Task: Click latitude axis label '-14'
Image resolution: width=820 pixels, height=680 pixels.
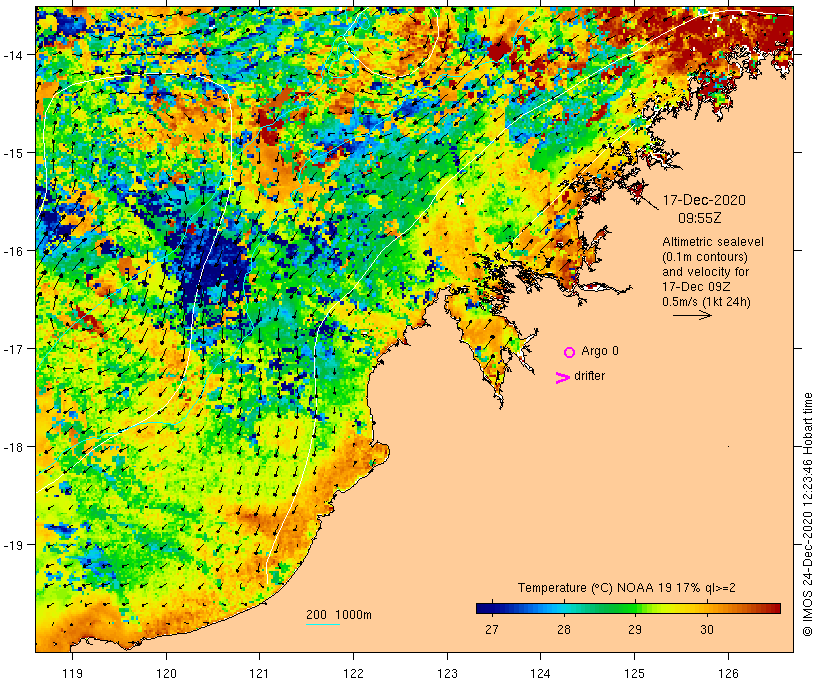Action: point(13,55)
